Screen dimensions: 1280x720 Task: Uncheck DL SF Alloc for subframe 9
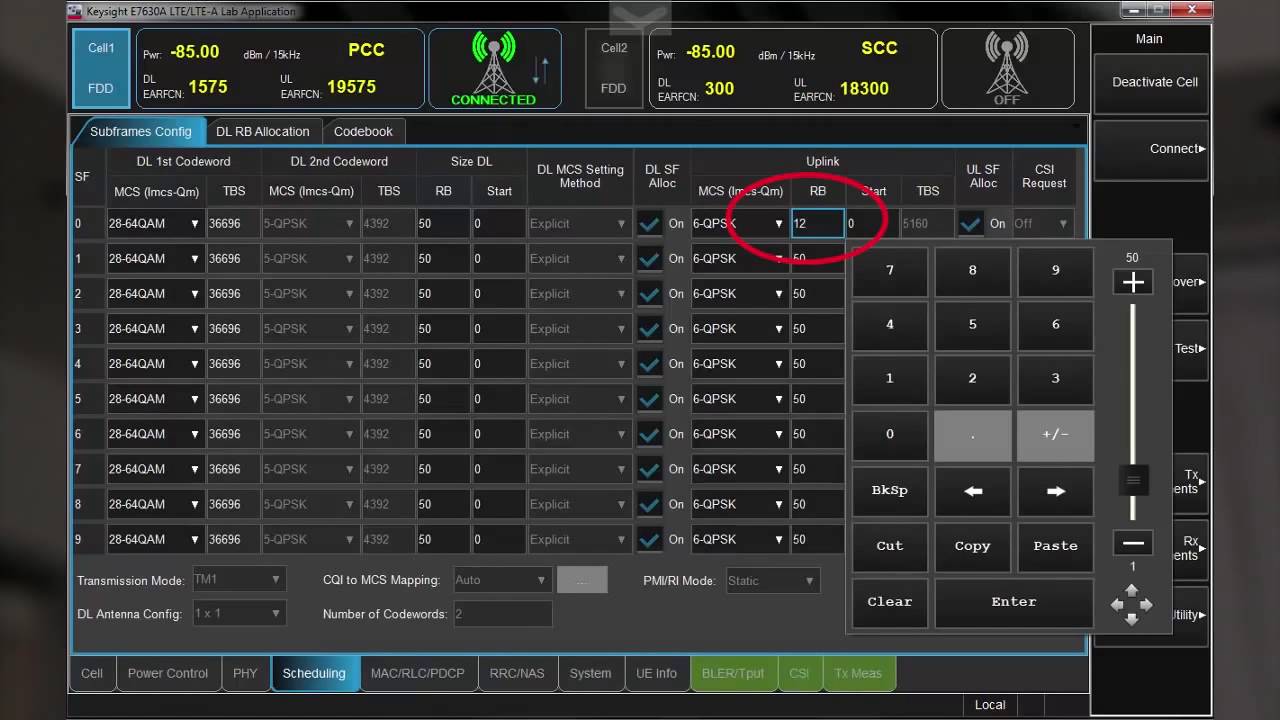650,539
